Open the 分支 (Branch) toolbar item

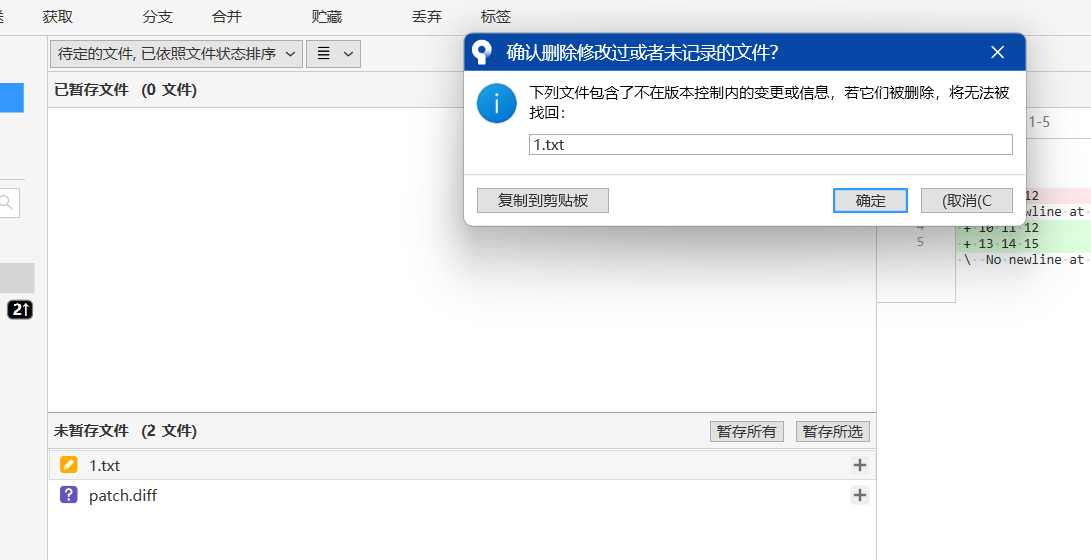157,17
